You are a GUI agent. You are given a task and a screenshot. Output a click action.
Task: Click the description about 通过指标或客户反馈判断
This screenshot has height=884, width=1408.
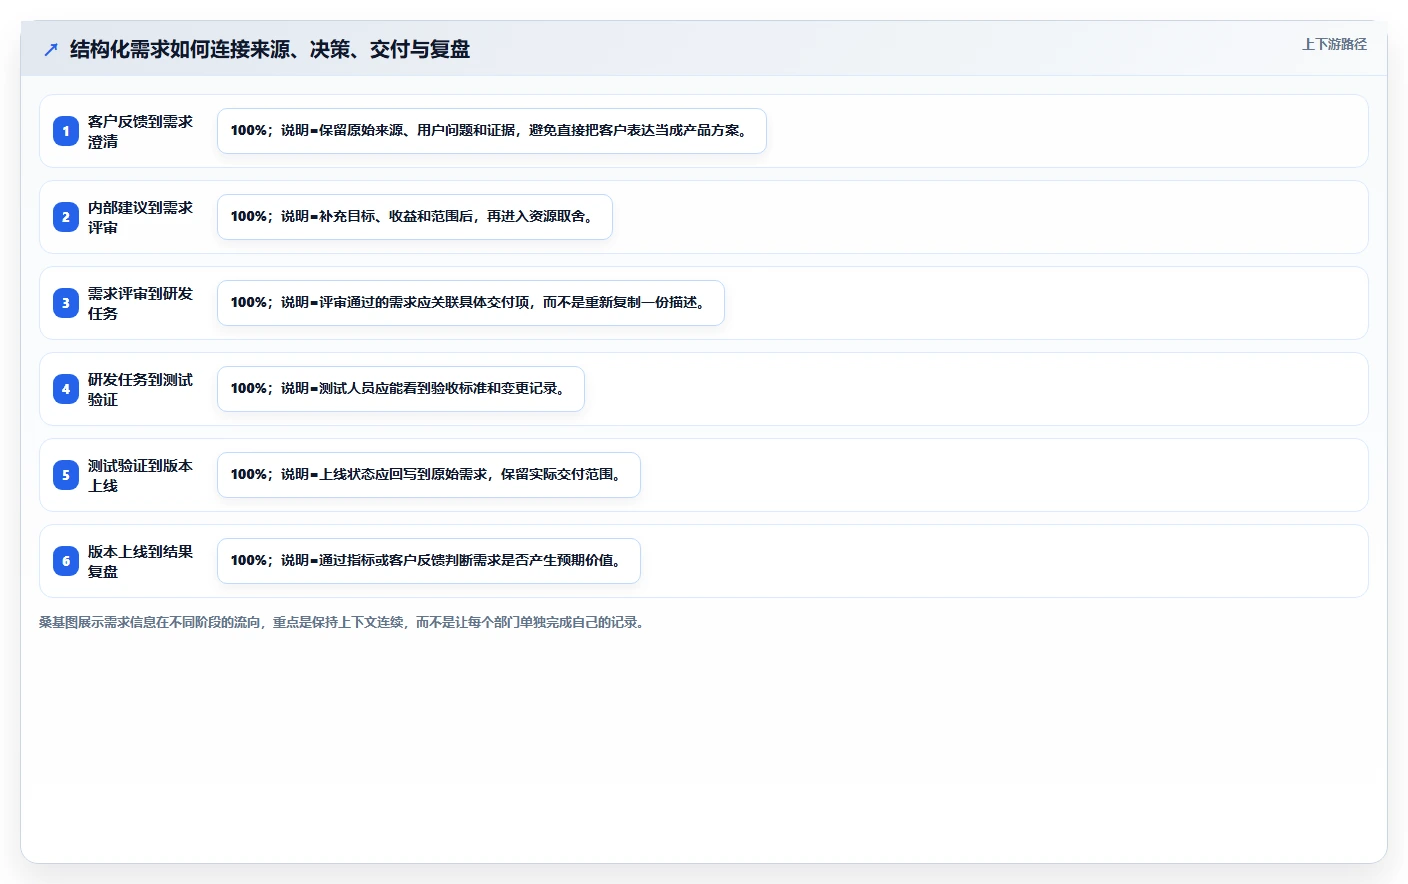click(x=429, y=561)
